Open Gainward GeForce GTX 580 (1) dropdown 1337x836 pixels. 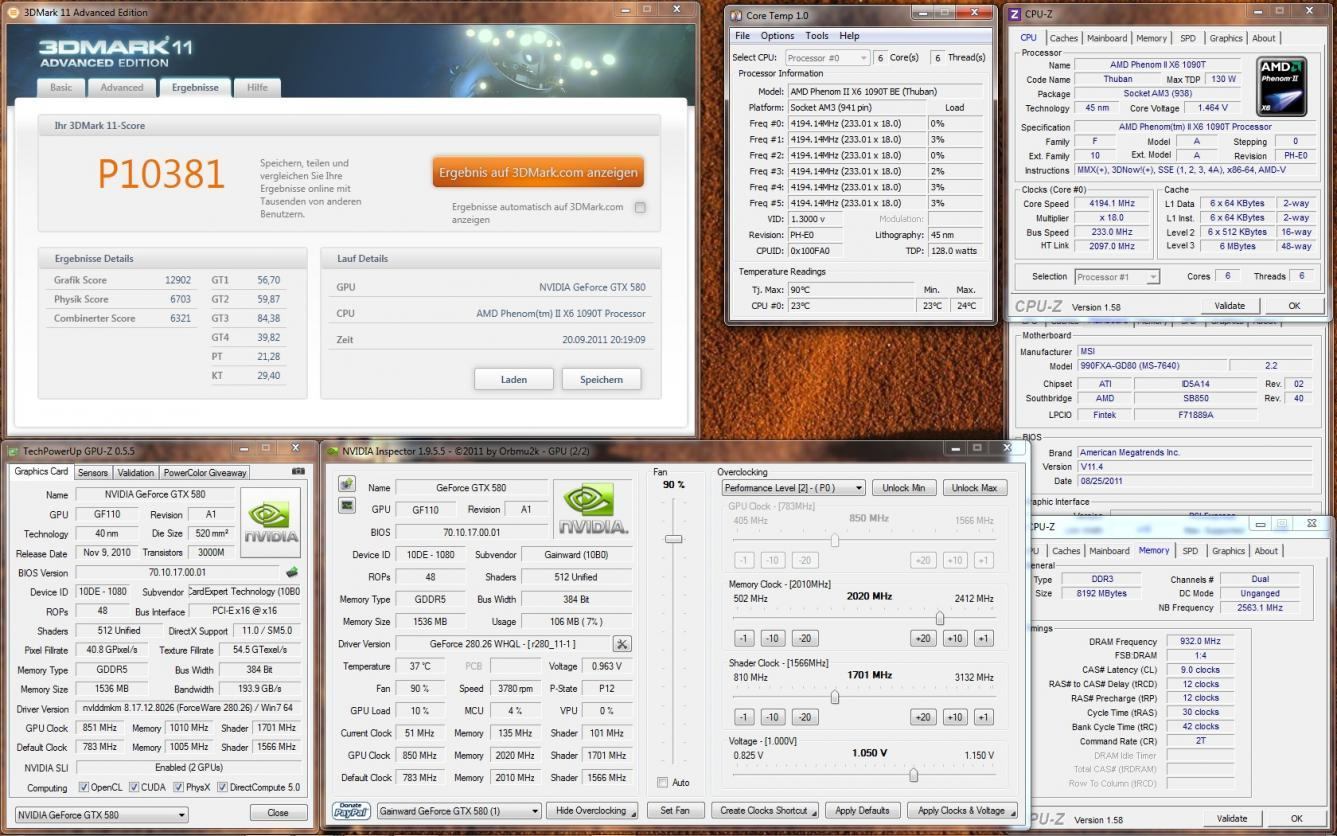(x=459, y=811)
